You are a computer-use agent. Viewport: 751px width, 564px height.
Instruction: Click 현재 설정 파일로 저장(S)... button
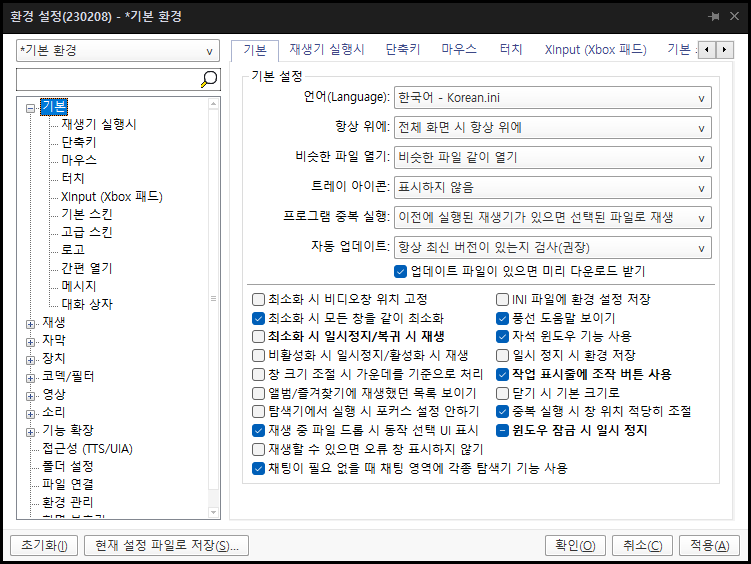coord(166,545)
